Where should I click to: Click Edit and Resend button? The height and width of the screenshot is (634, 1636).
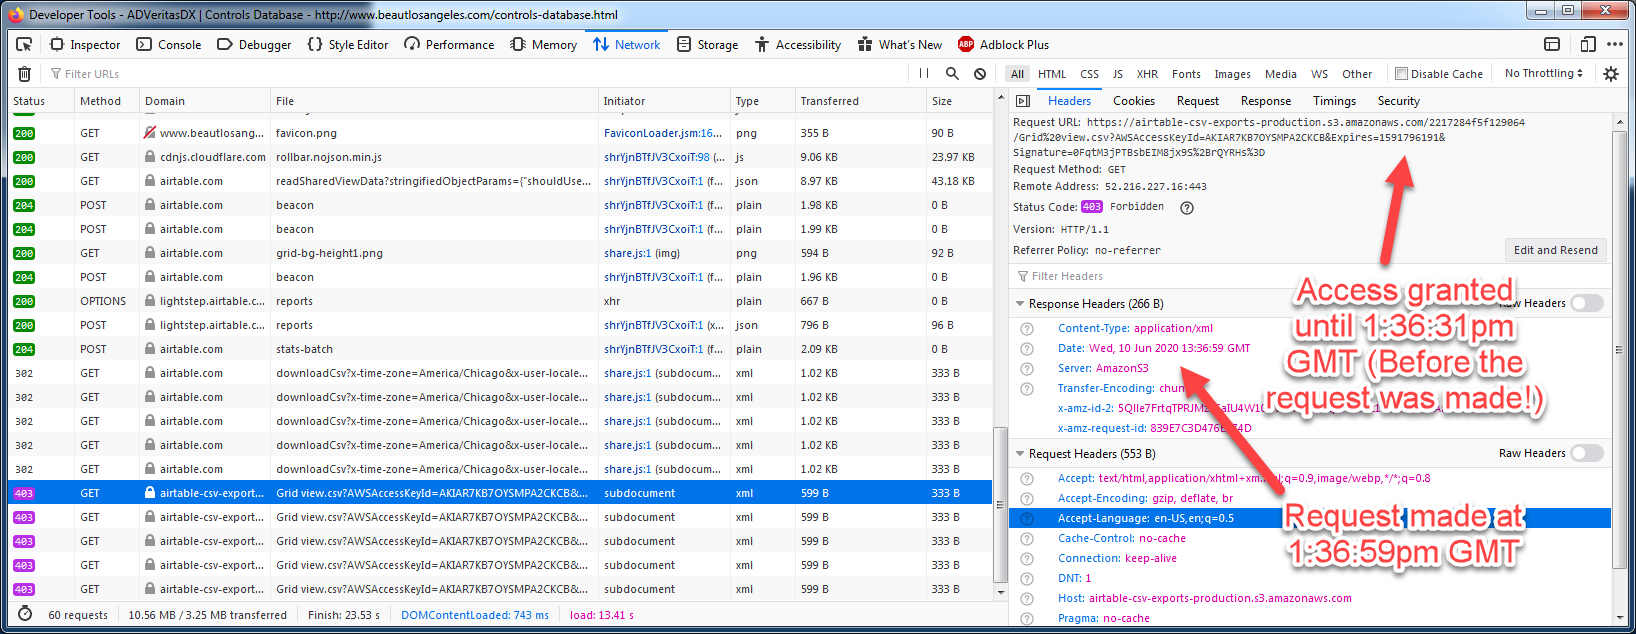[1555, 250]
